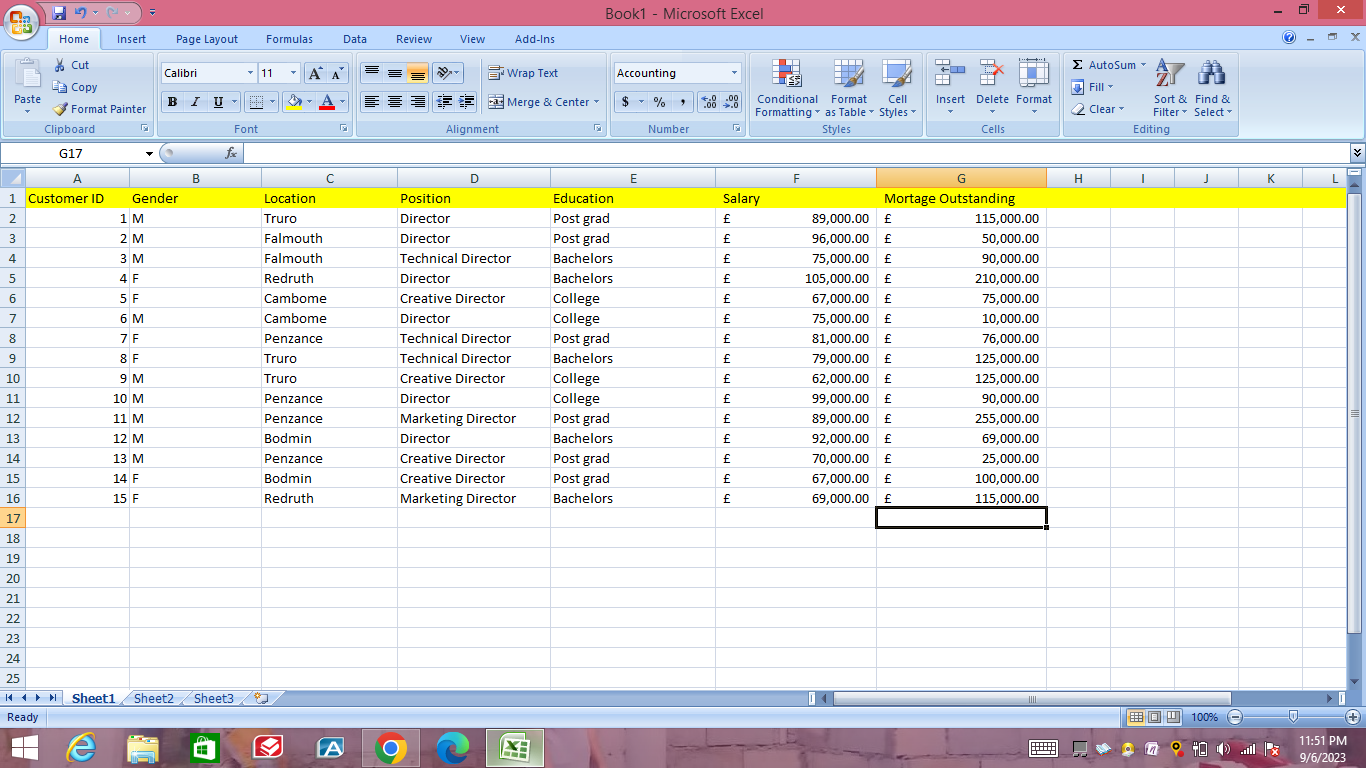Switch to the Sheet2 worksheet
The height and width of the screenshot is (768, 1366).
(x=154, y=698)
